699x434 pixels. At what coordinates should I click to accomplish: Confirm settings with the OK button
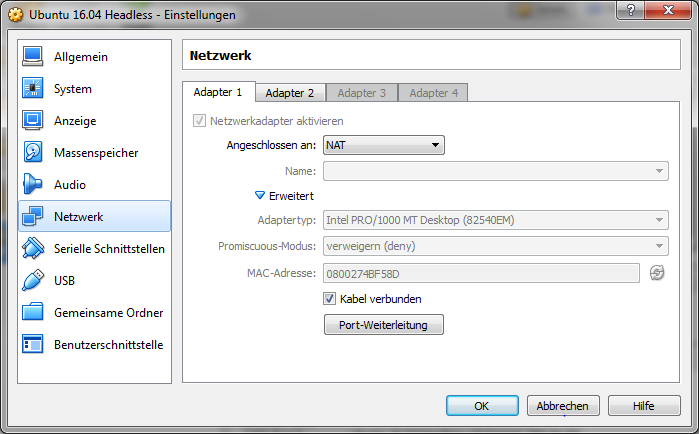pyautogui.click(x=482, y=406)
